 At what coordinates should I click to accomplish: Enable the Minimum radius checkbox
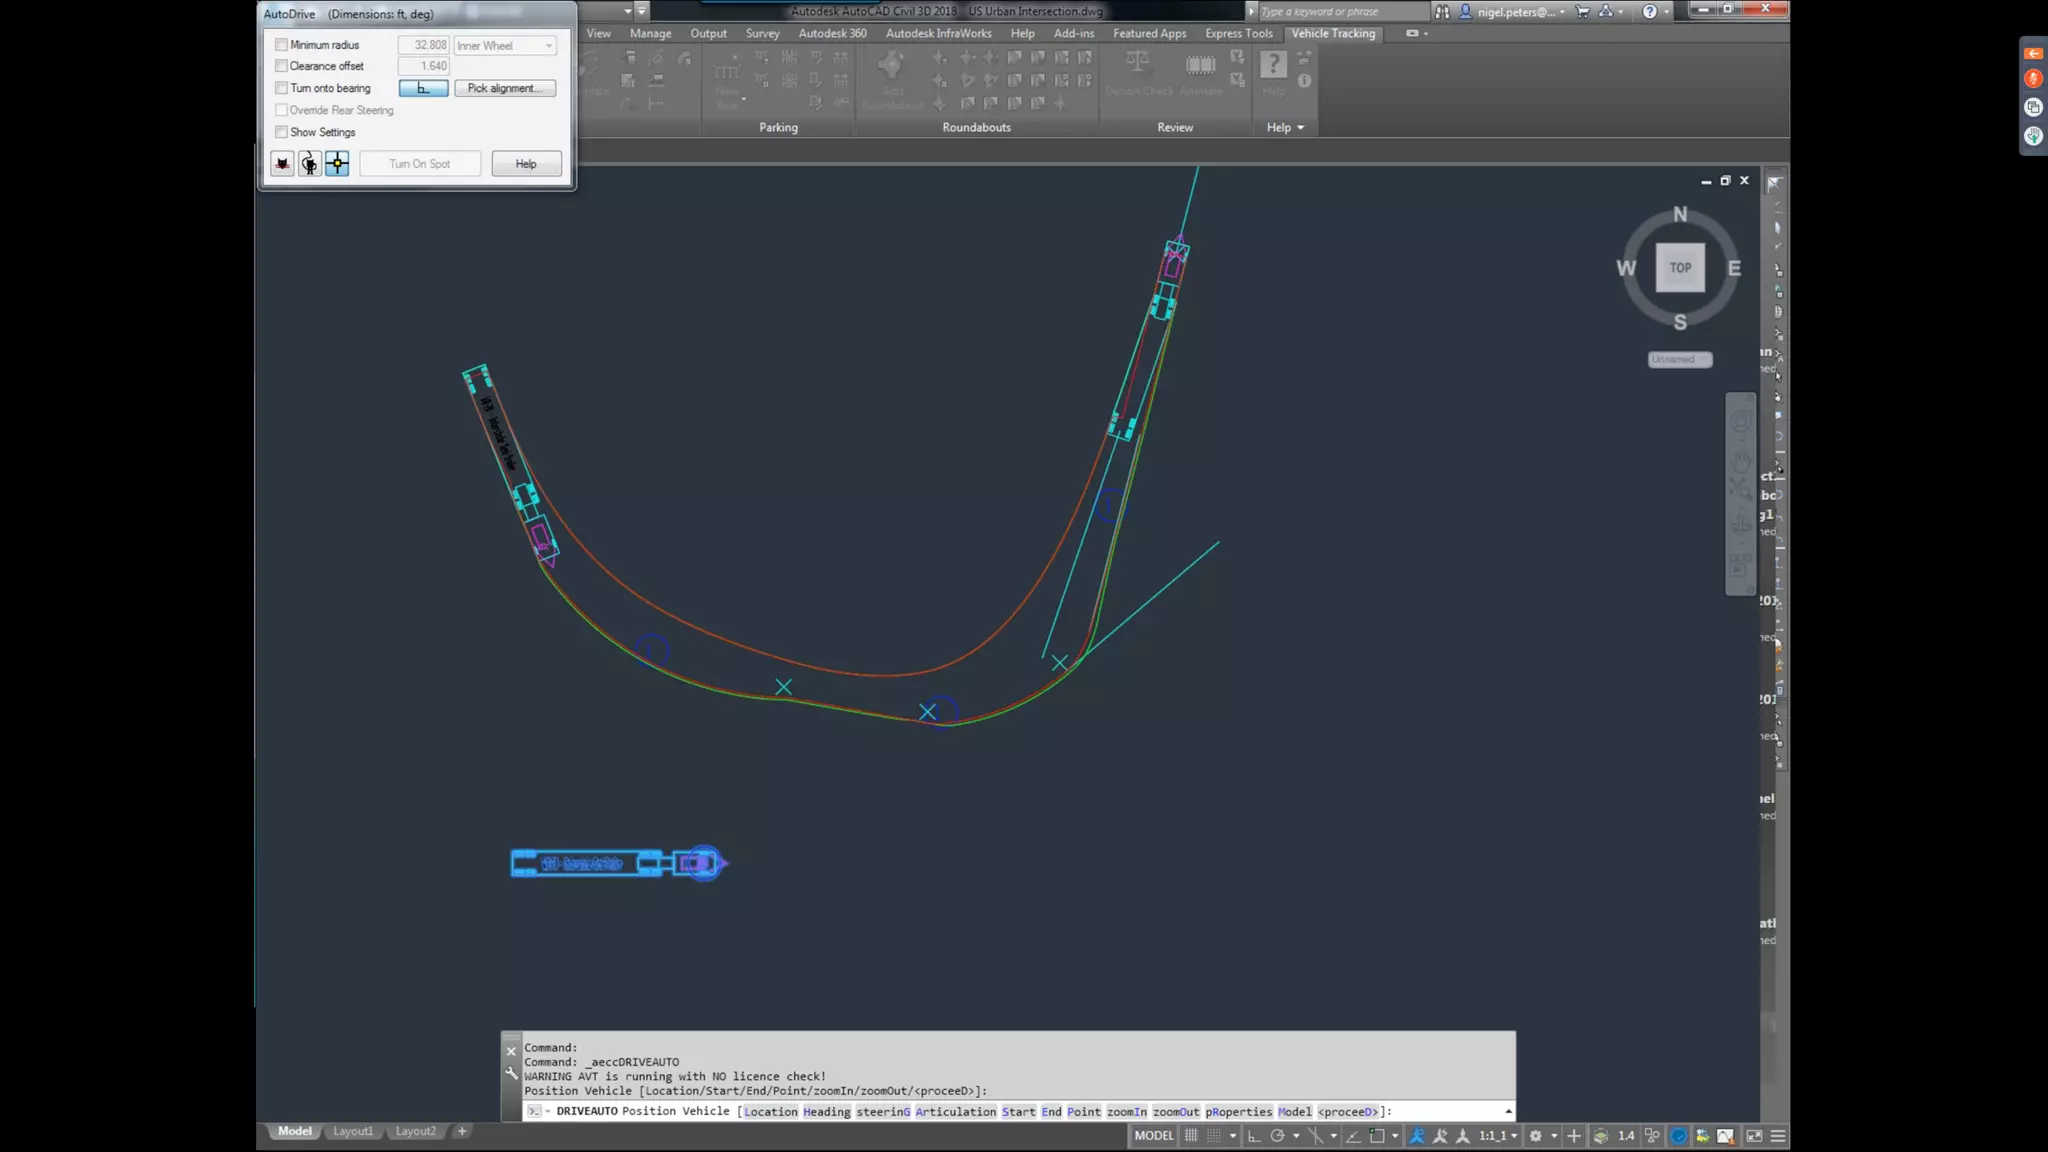tap(281, 45)
